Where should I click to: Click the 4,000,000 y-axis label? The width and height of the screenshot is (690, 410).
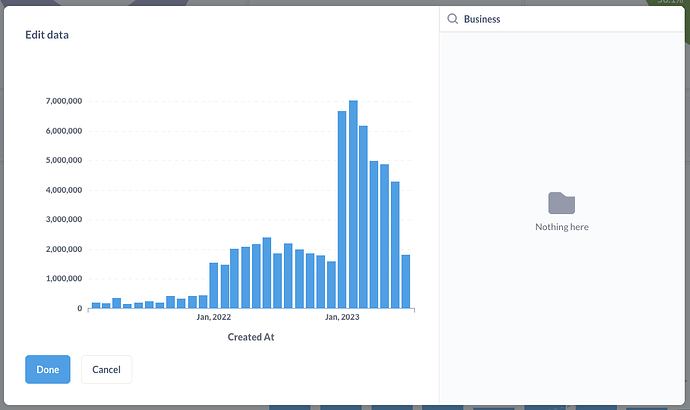click(64, 190)
